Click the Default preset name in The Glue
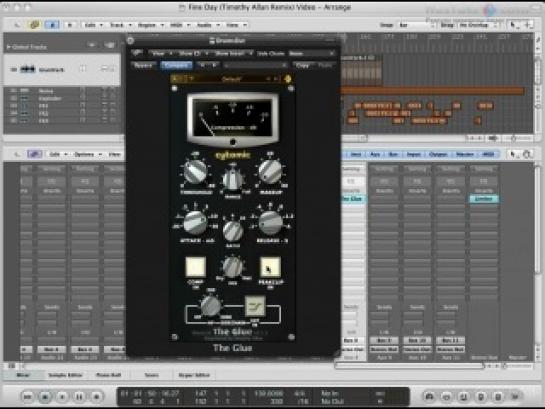 click(x=232, y=79)
